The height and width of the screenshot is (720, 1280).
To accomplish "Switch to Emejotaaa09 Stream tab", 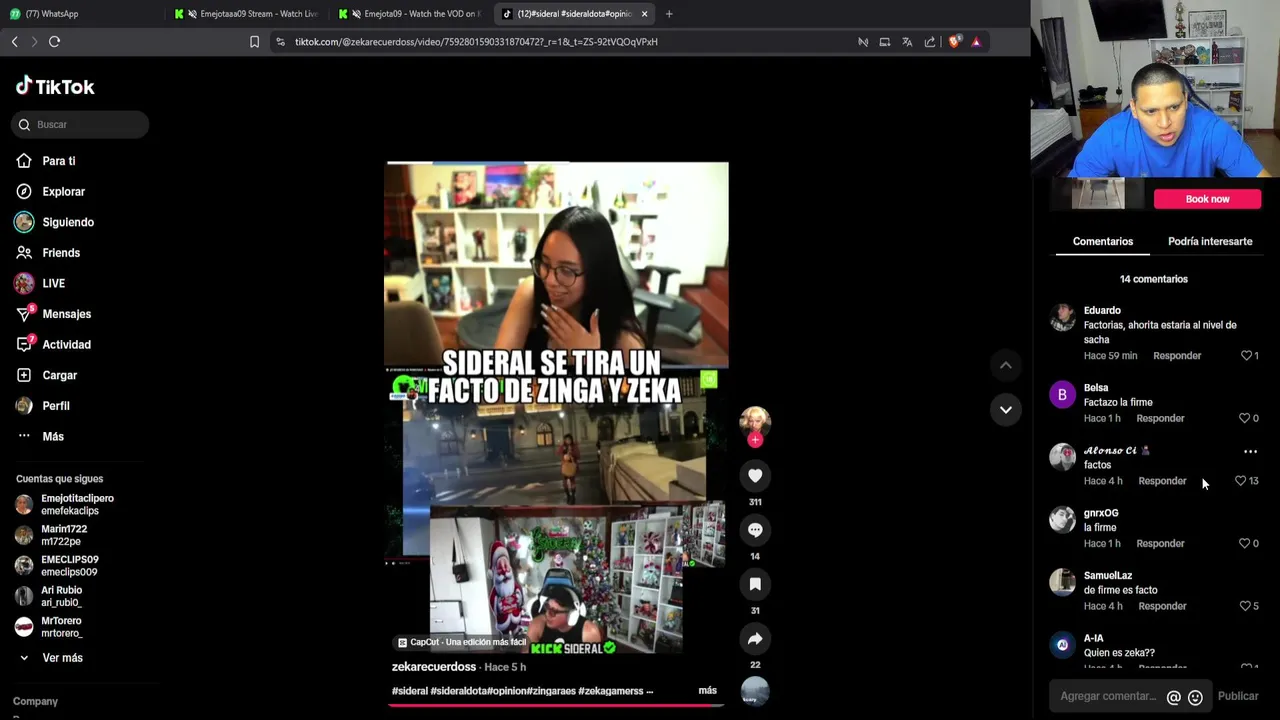I will click(x=246, y=14).
